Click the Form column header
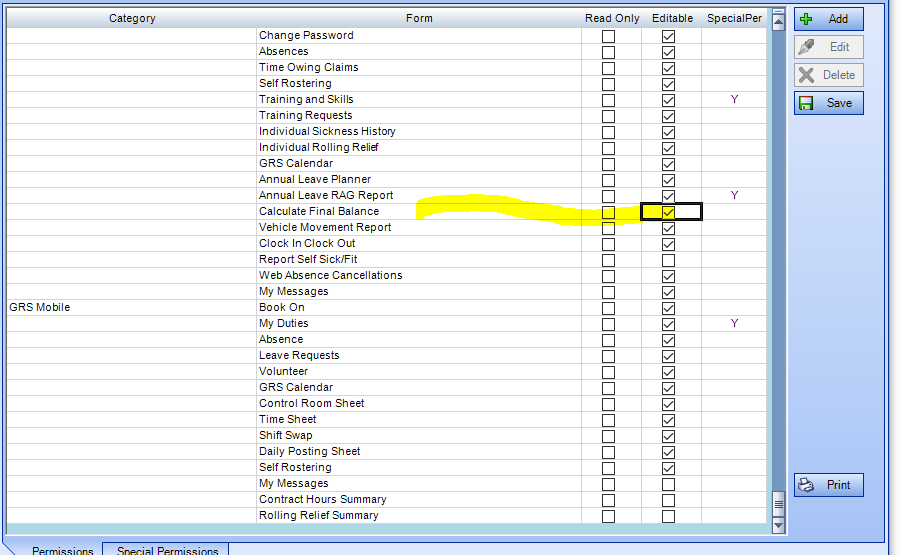The image size is (906, 555). pos(419,19)
